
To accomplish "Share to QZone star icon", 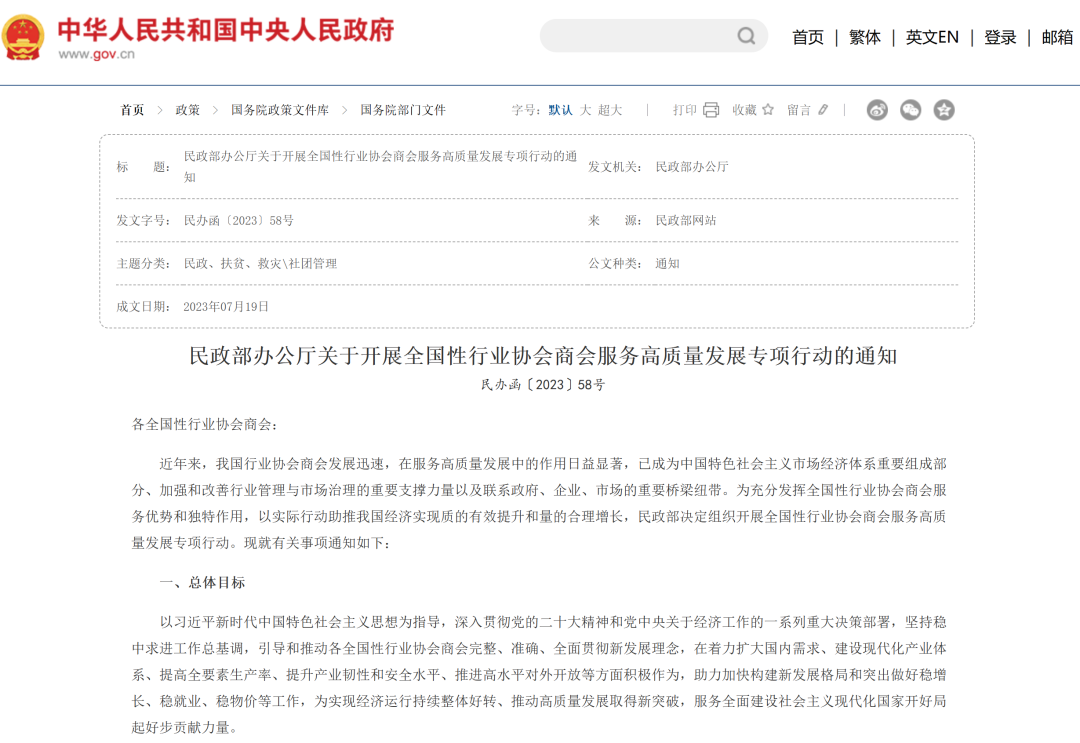I will point(944,109).
